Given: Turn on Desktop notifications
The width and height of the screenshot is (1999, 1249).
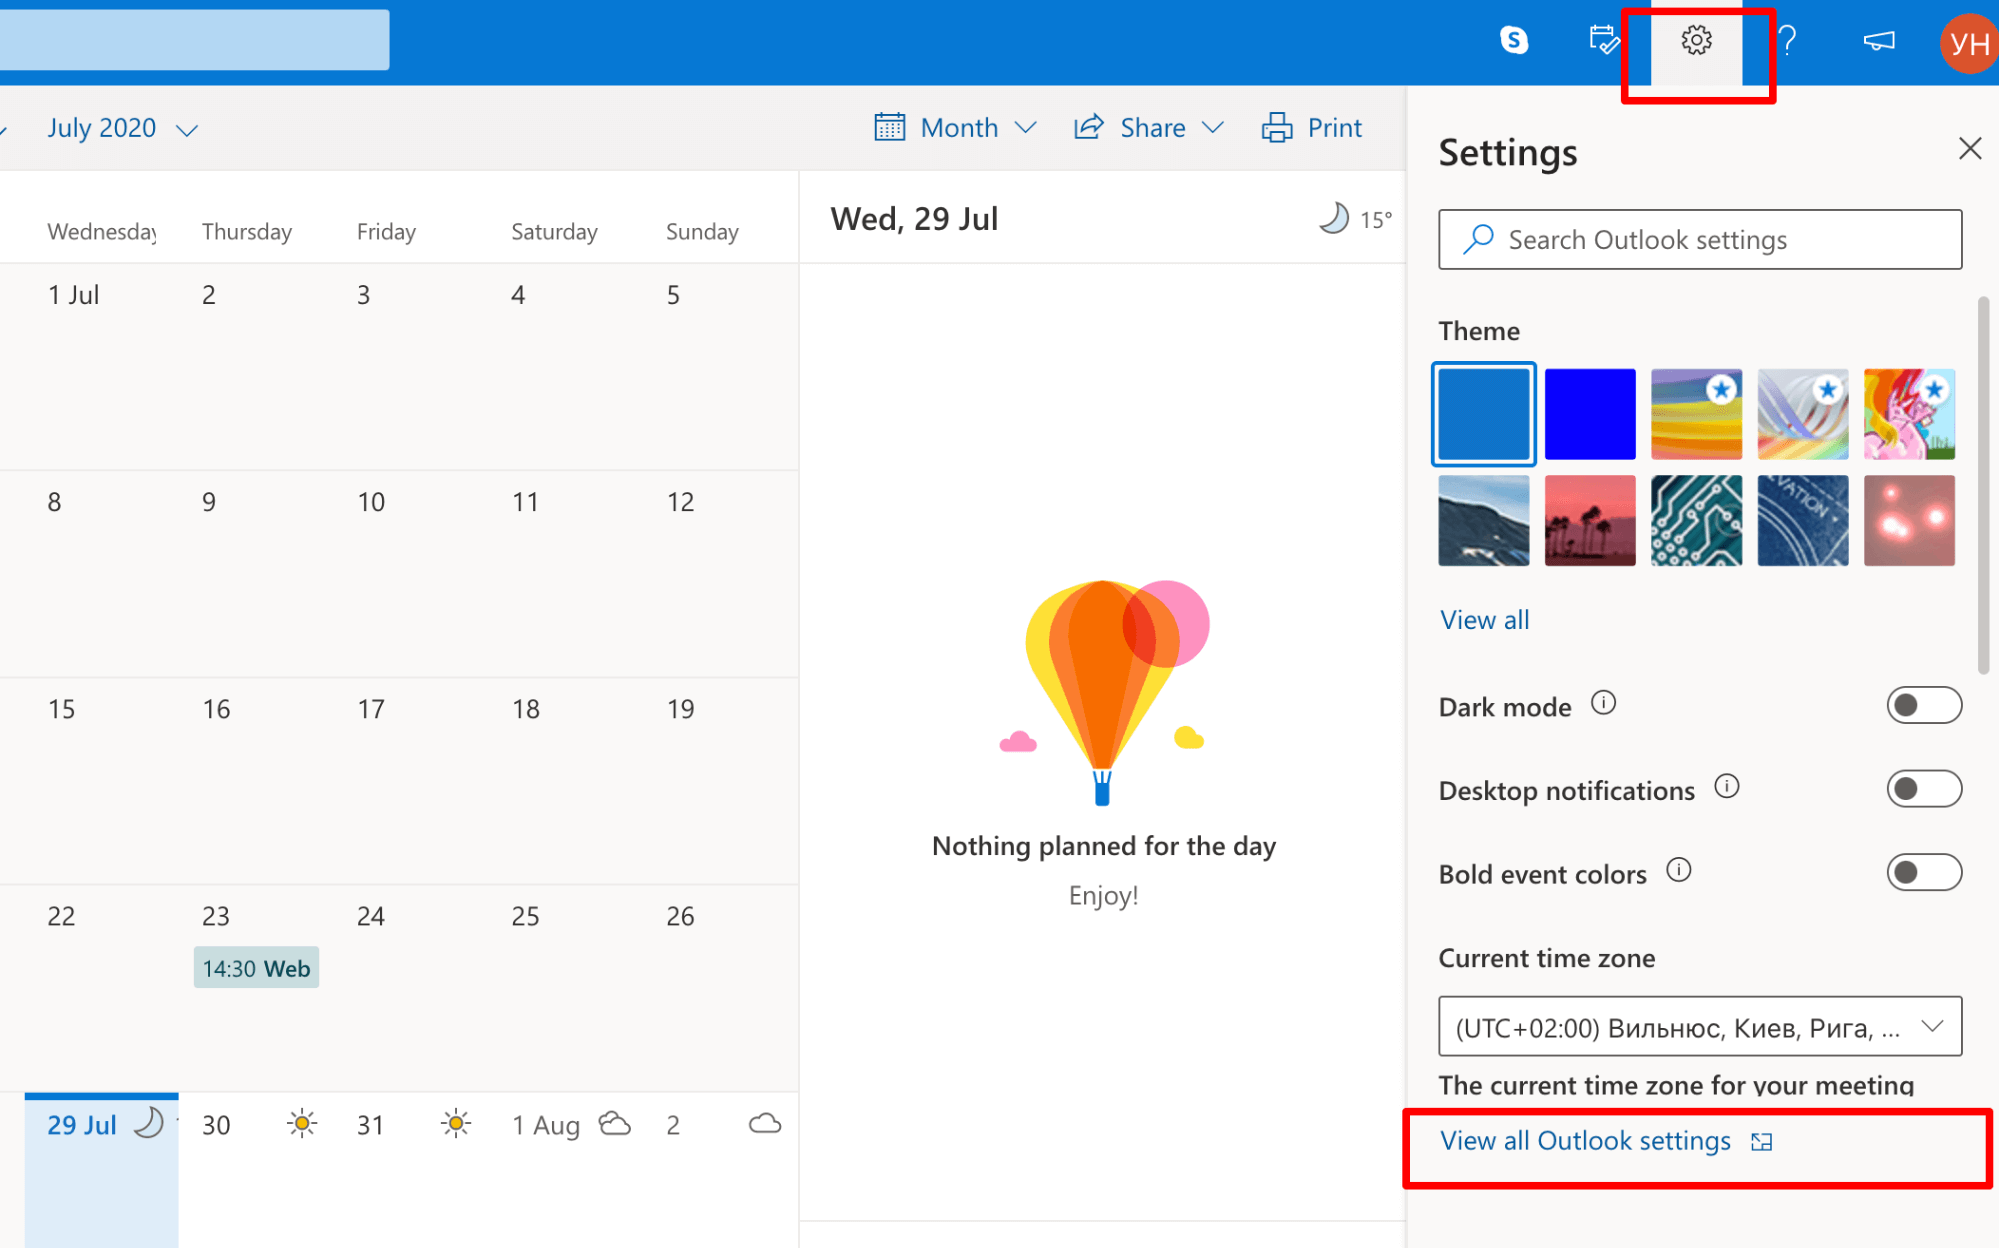Looking at the screenshot, I should point(1923,789).
